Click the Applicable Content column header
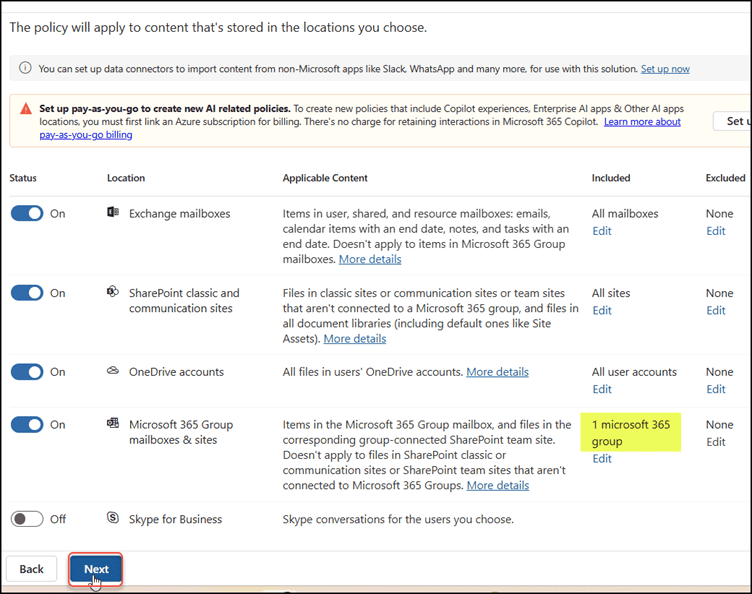The image size is (752, 594). pos(325,178)
